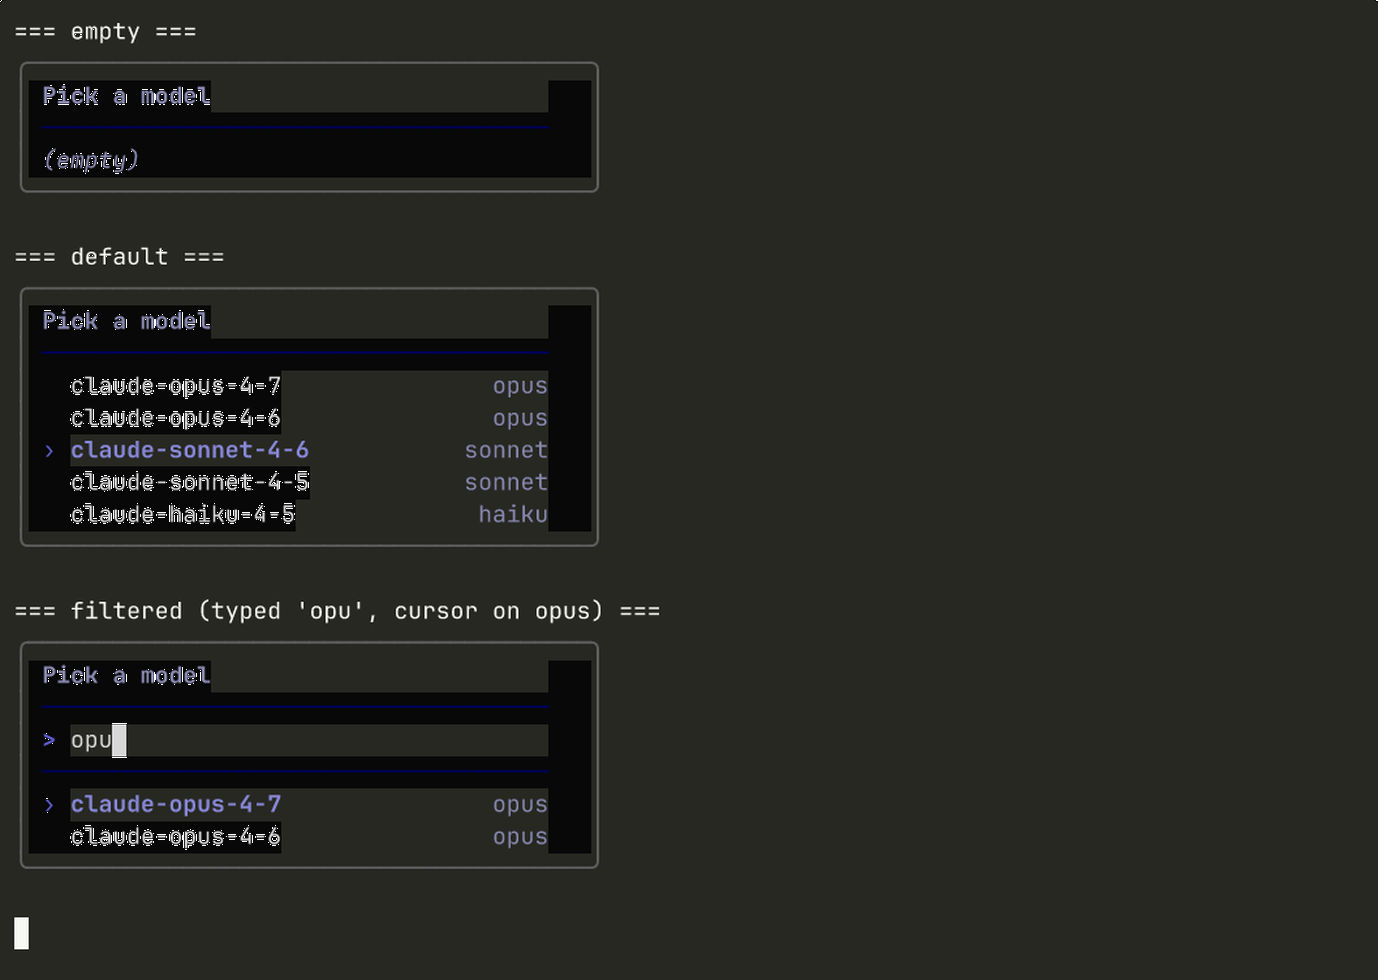Click the haiku family label
Screen dimensions: 1378x980
pos(513,514)
